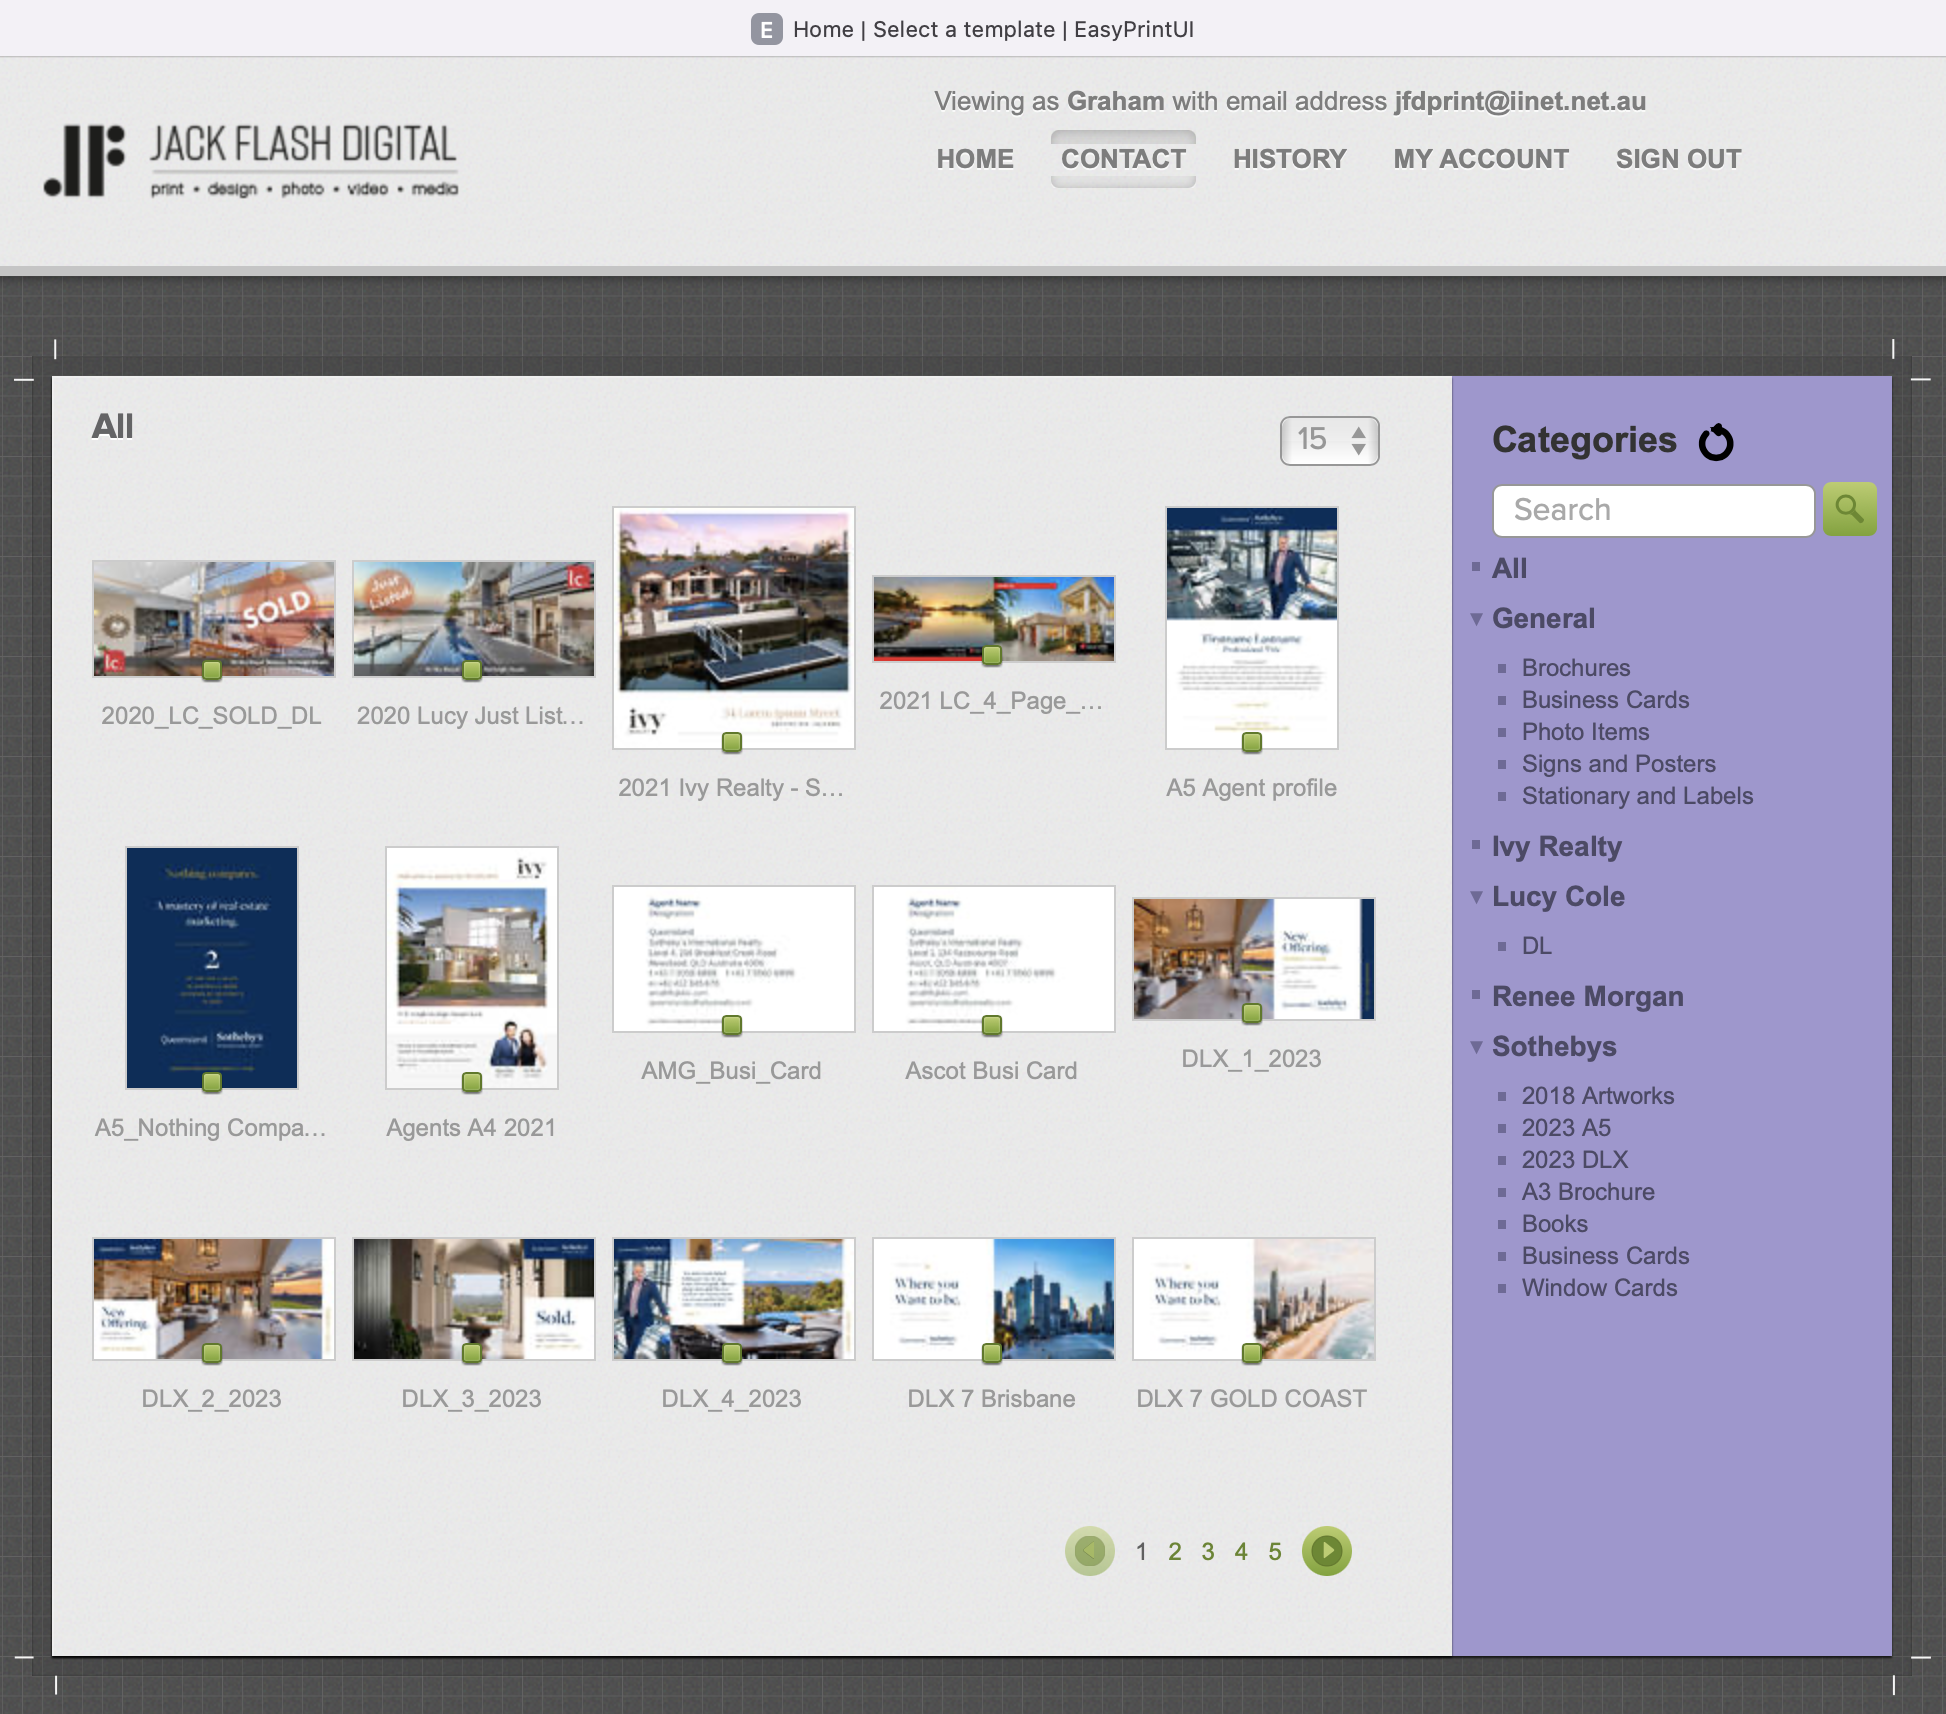Open the items-per-page dropdown showing 15

(x=1329, y=441)
